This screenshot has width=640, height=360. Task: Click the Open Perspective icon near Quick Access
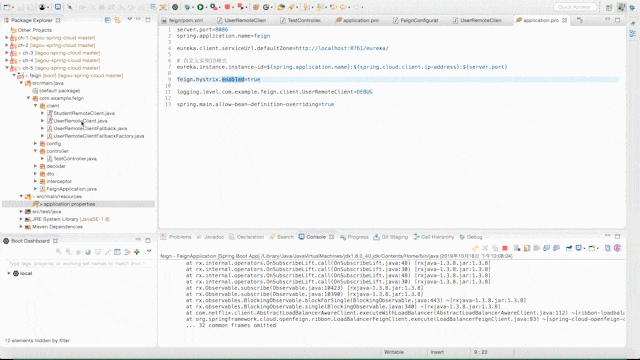pos(609,7)
